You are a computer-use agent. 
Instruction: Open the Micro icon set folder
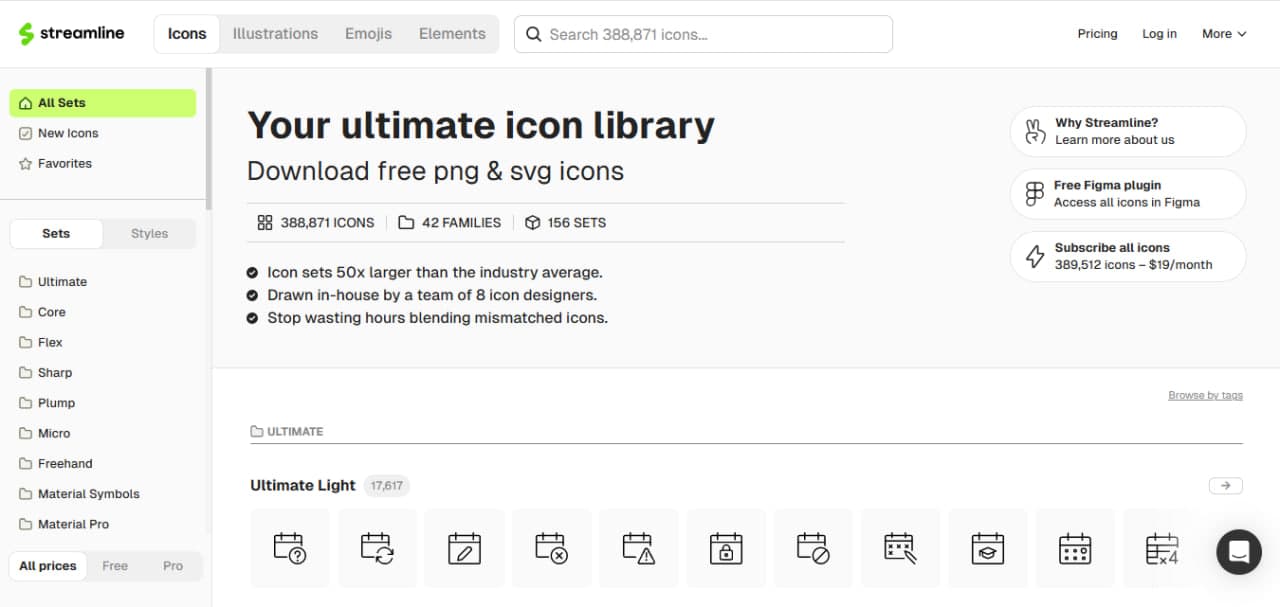pyautogui.click(x=45, y=433)
